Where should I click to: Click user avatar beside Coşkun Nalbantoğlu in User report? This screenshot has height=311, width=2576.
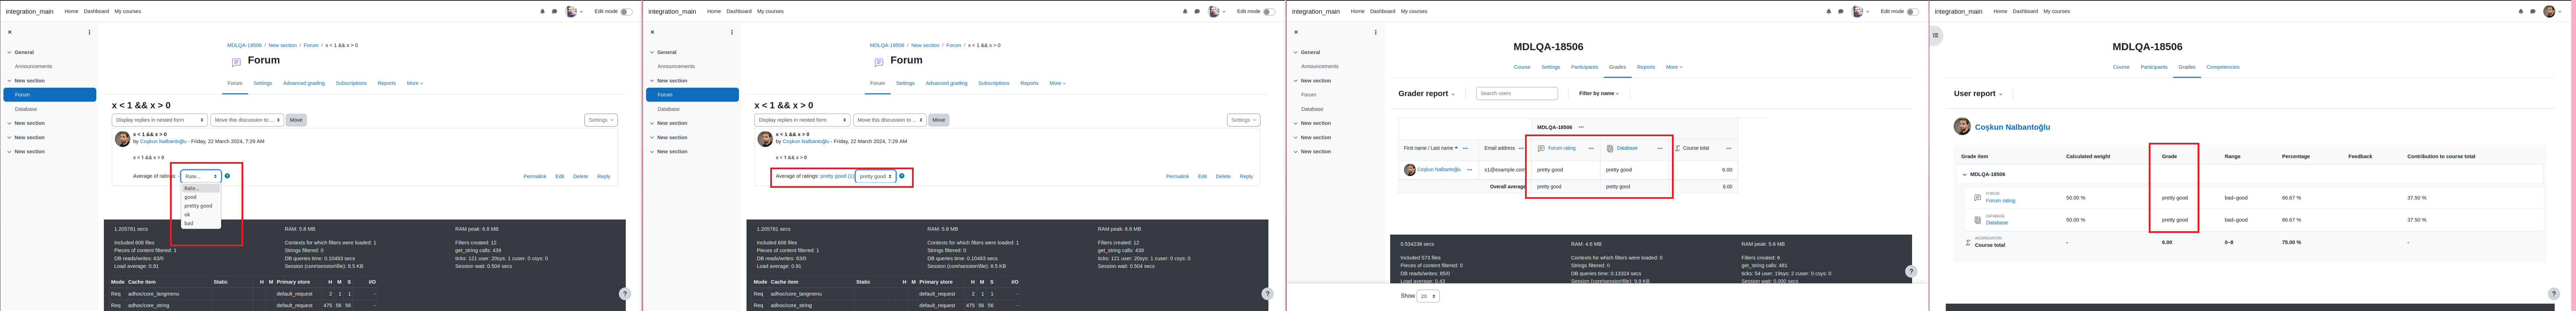coord(1962,126)
